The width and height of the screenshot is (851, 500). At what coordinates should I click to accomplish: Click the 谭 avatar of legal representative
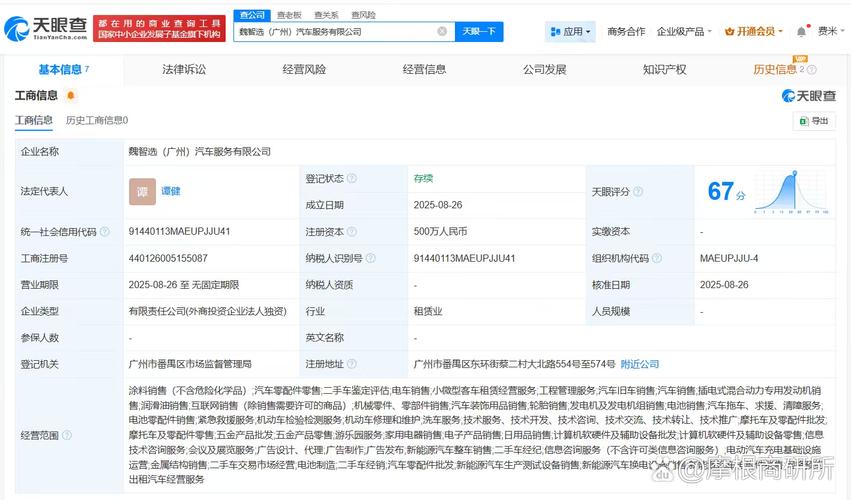coord(142,191)
